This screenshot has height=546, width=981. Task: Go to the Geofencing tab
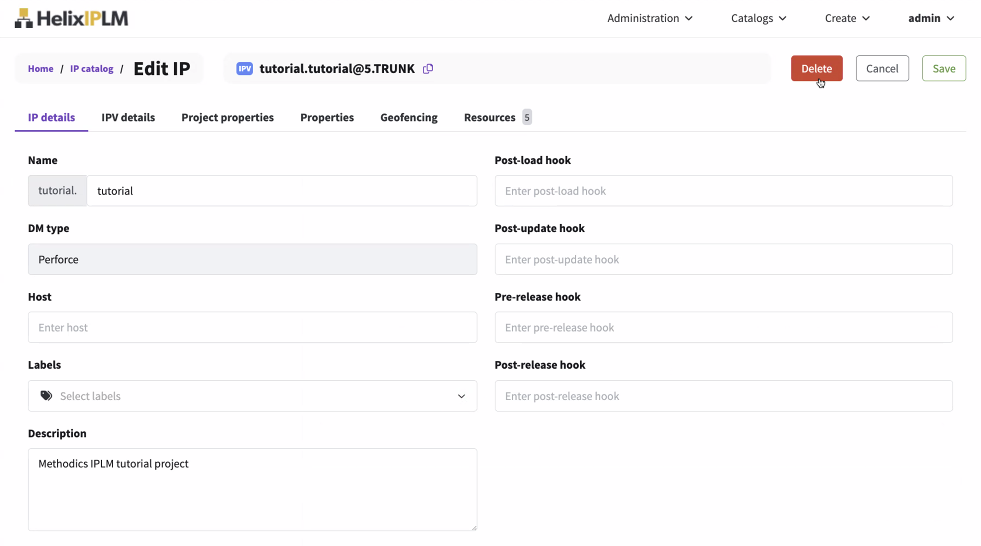click(408, 117)
